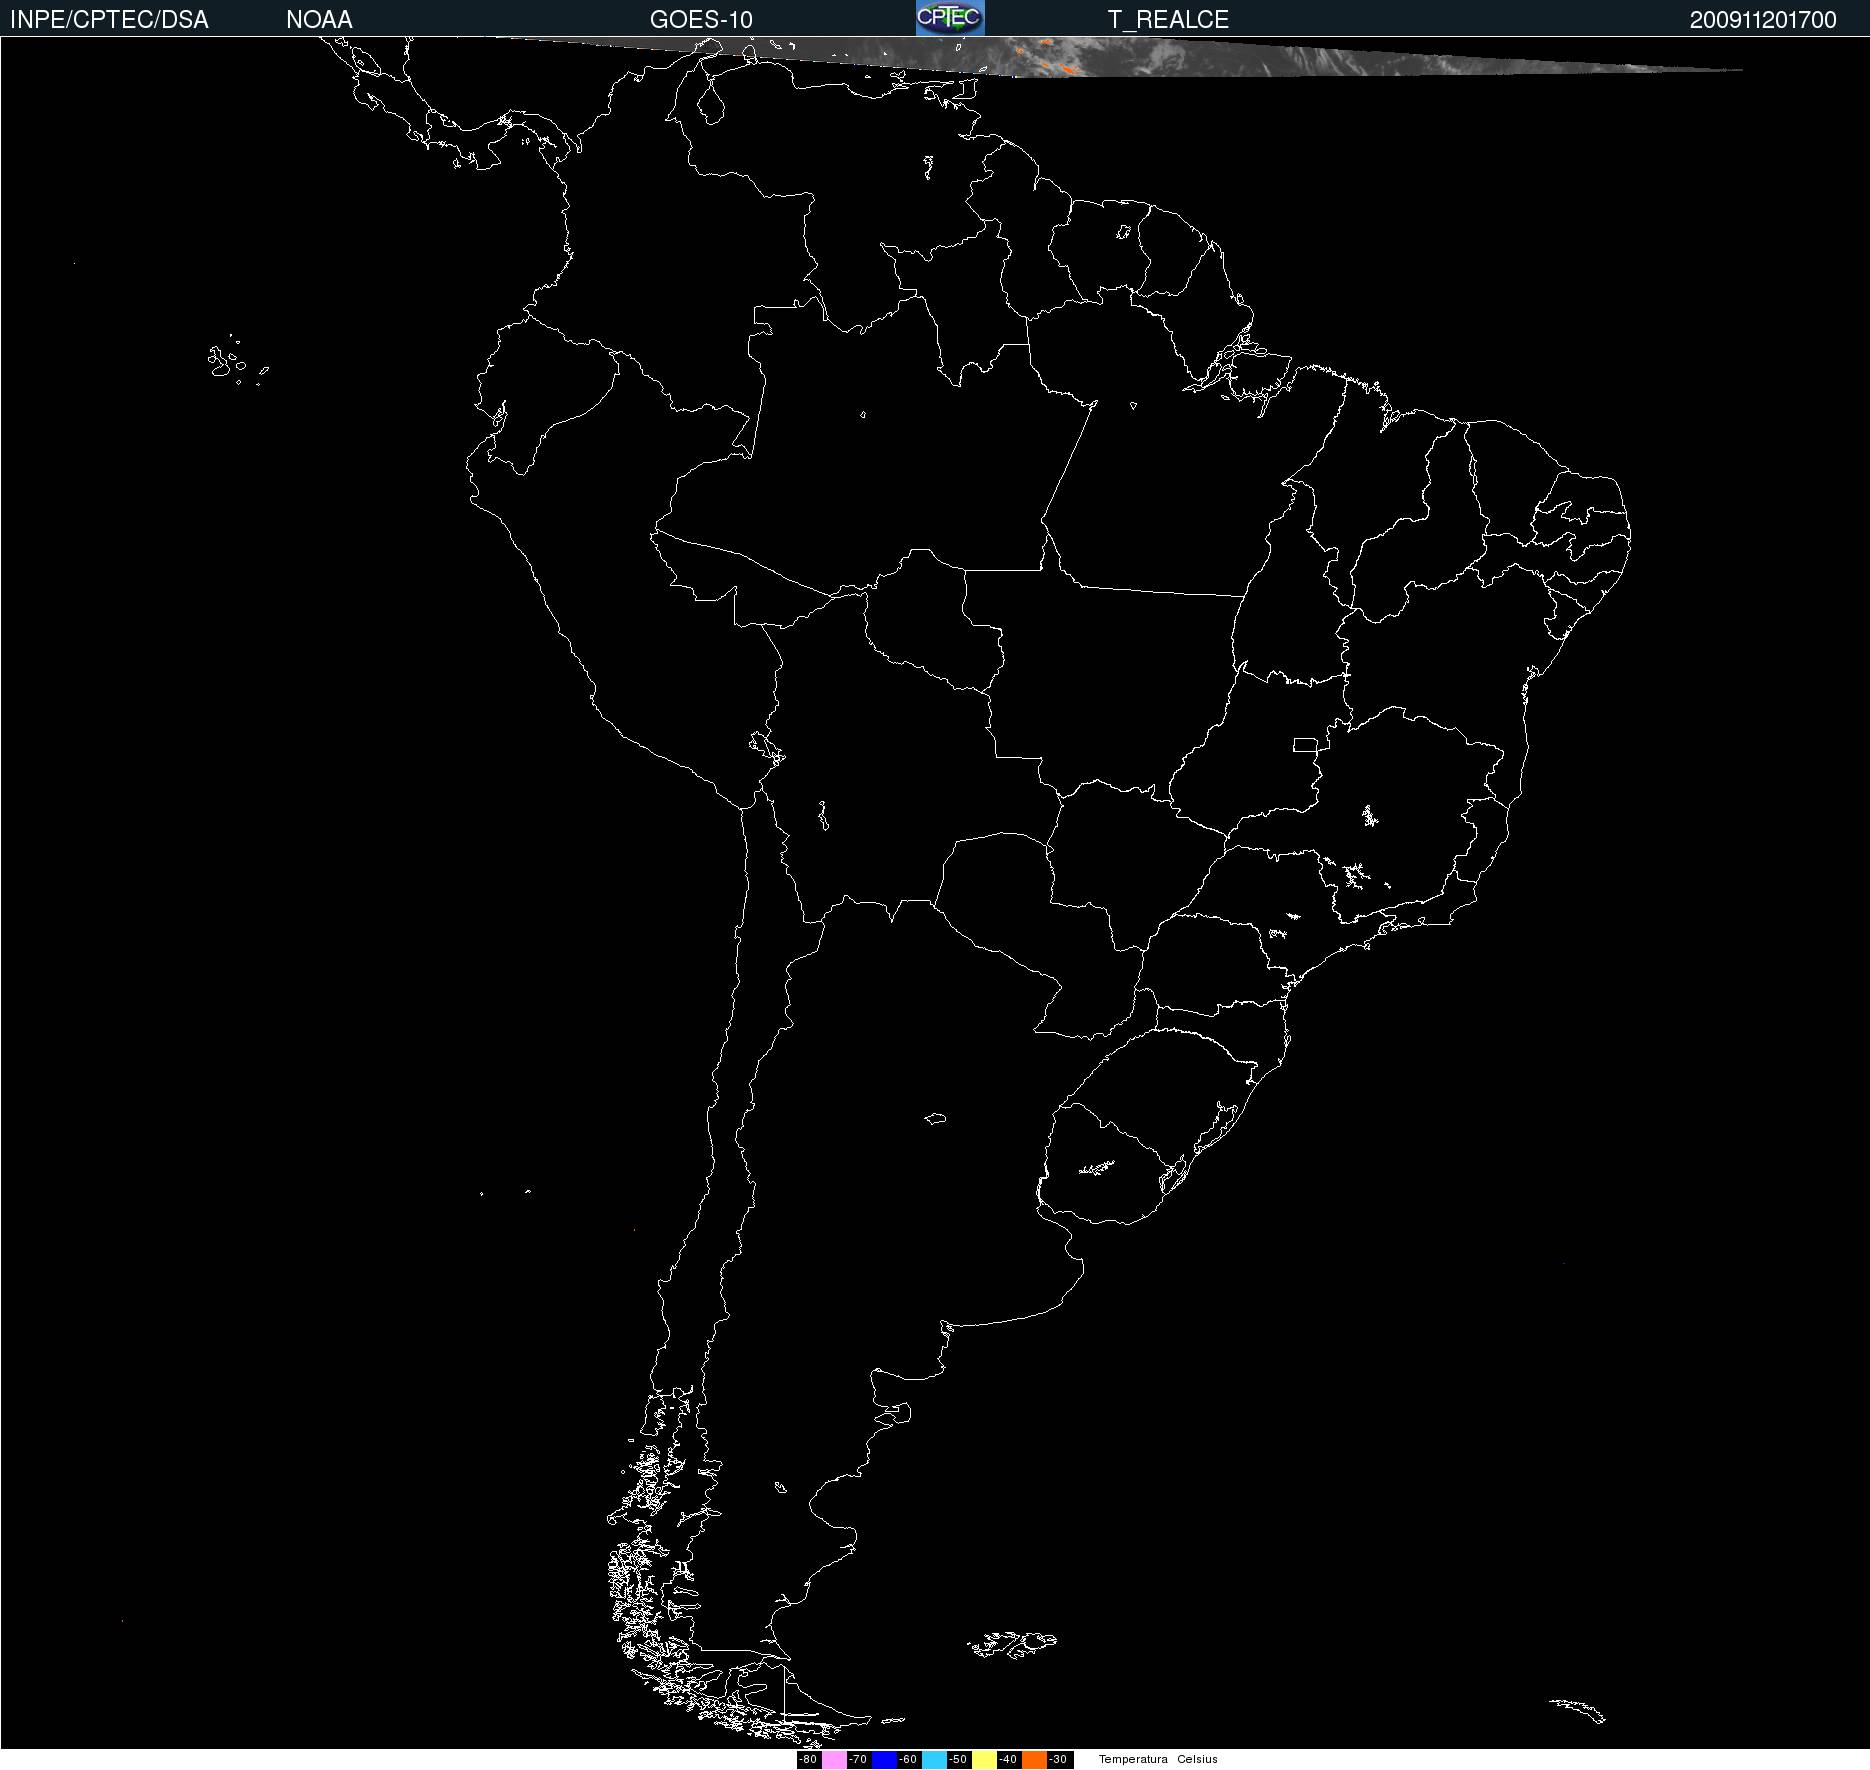Click the "Celsius" legend label
This screenshot has width=1870, height=1770.
[x=1197, y=1759]
